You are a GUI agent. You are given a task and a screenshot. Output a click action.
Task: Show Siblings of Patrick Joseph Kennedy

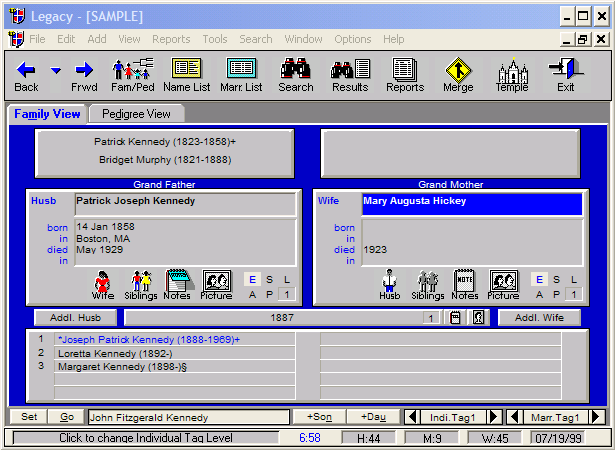140,285
